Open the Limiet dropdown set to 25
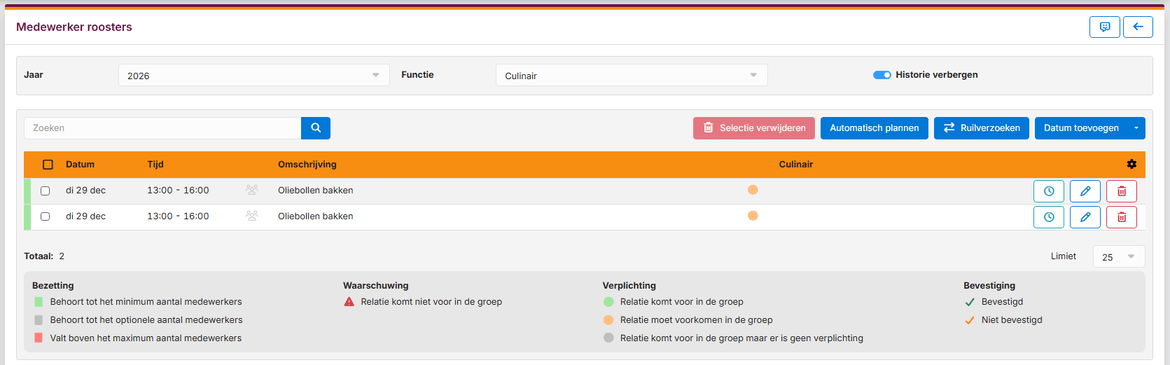1170x365 pixels. 1119,257
